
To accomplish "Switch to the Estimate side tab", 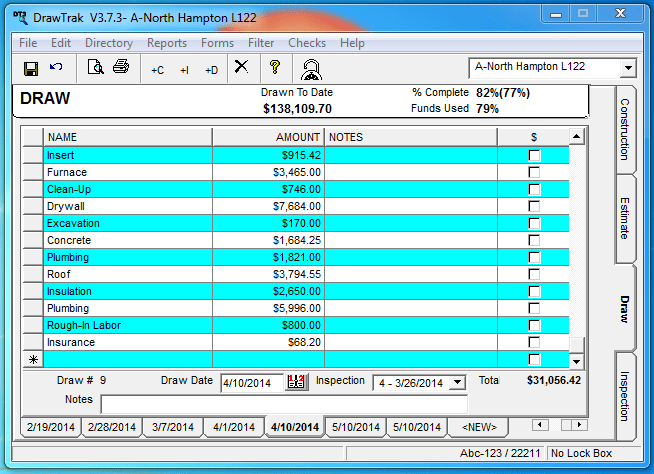I will 624,218.
